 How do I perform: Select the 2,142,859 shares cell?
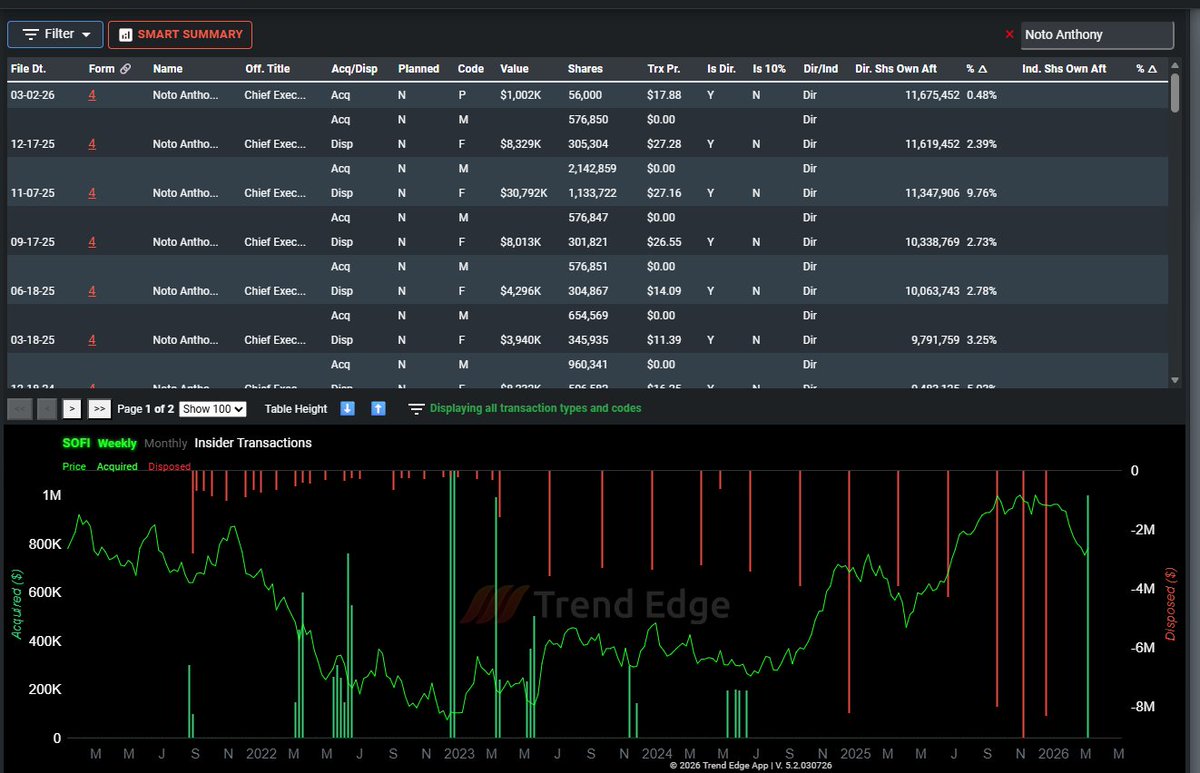pos(592,168)
